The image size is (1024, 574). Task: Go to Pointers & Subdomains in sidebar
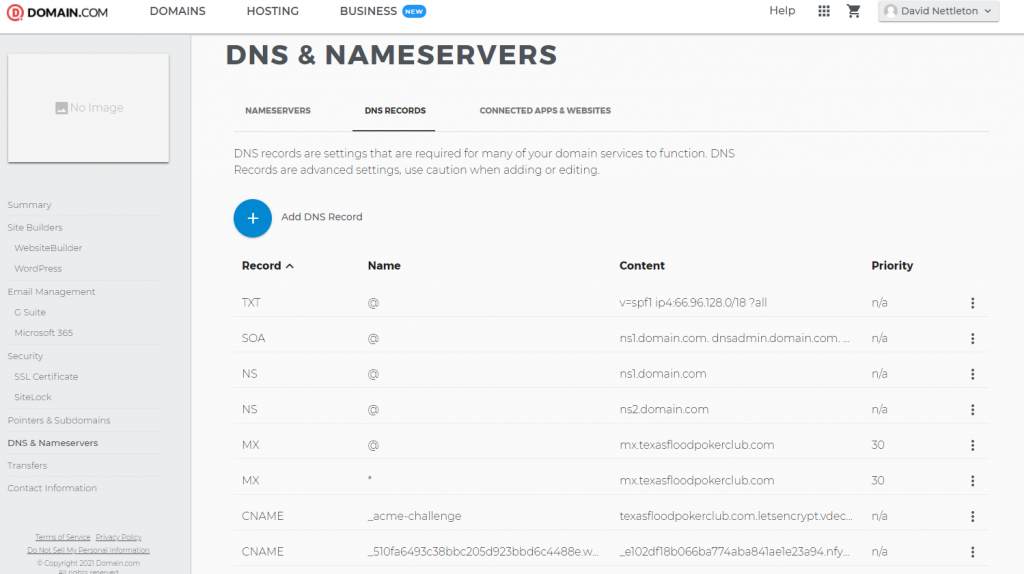pos(59,421)
